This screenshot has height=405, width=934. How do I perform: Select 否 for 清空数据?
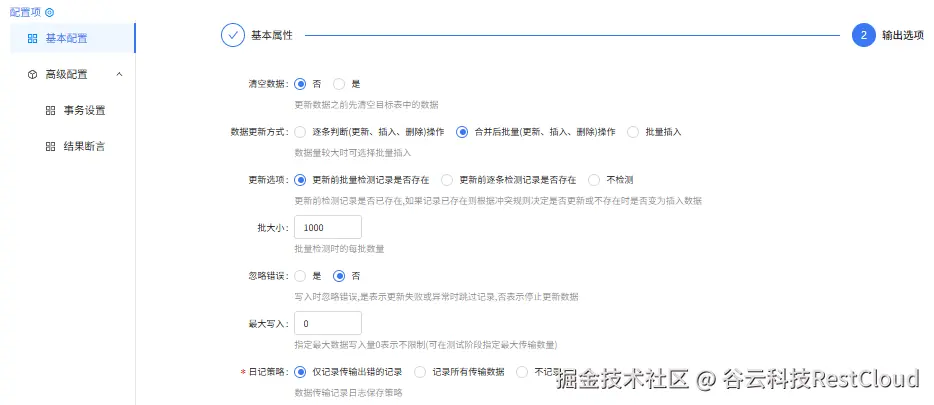click(300, 84)
